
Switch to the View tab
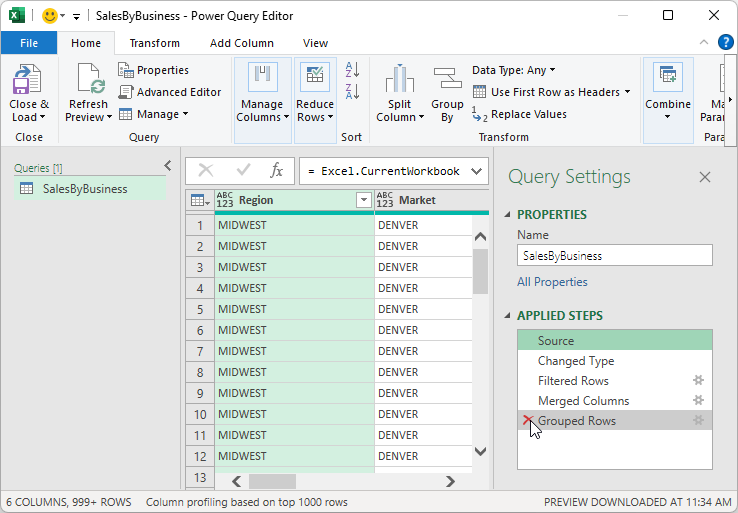(x=315, y=43)
